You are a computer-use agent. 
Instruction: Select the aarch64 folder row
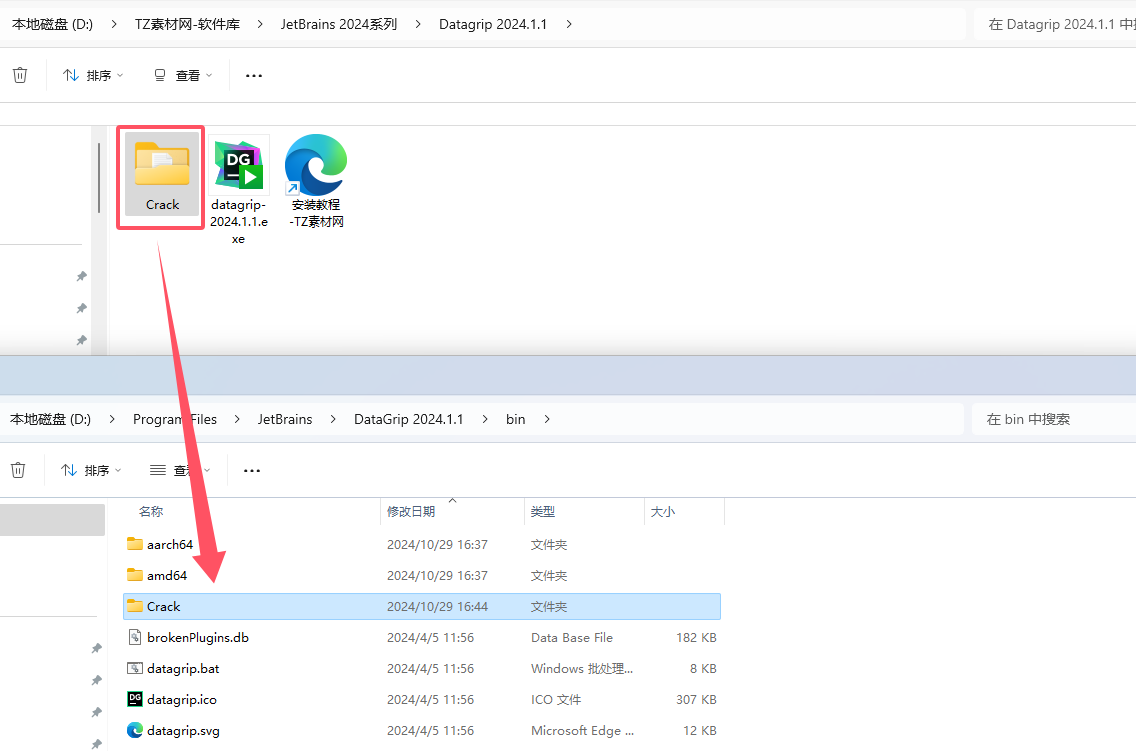tap(422, 545)
